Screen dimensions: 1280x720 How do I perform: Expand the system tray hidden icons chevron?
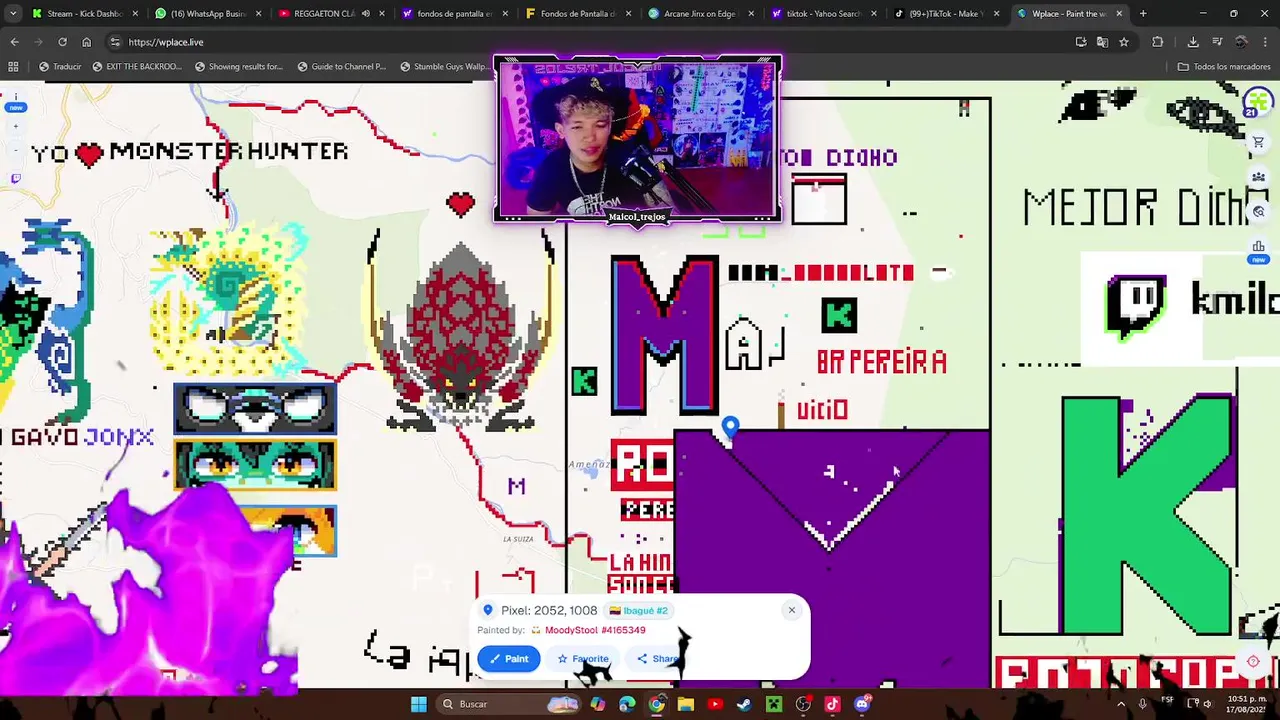(x=1121, y=704)
